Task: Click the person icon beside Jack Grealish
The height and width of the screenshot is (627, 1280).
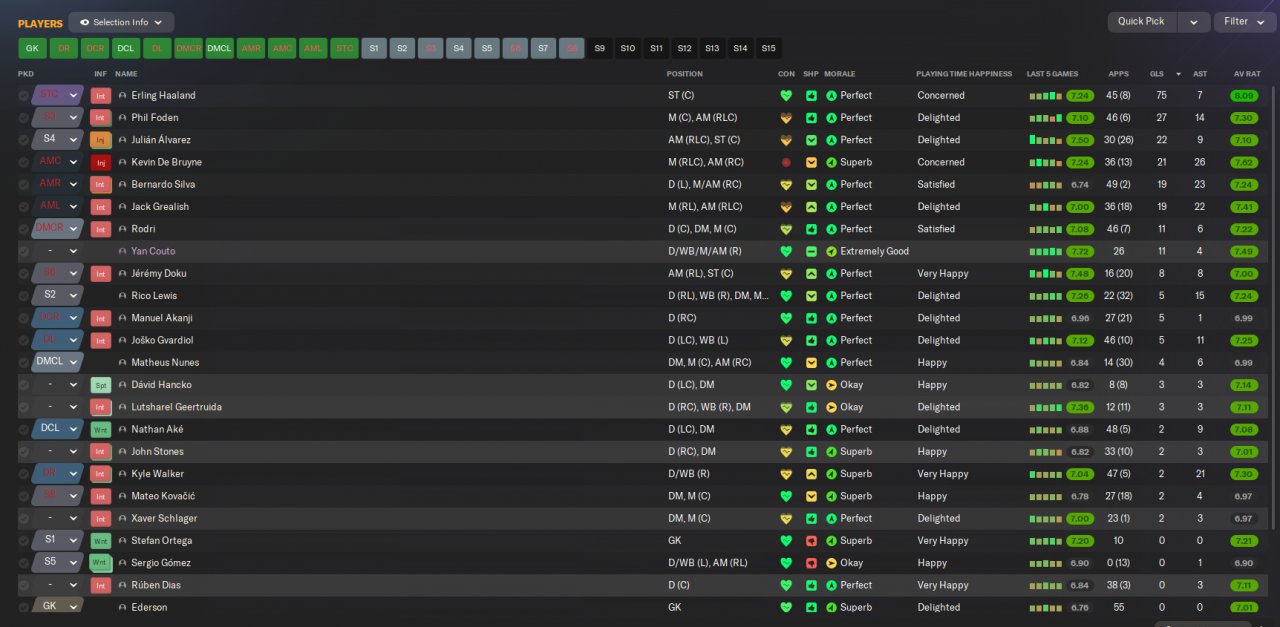Action: tap(123, 207)
